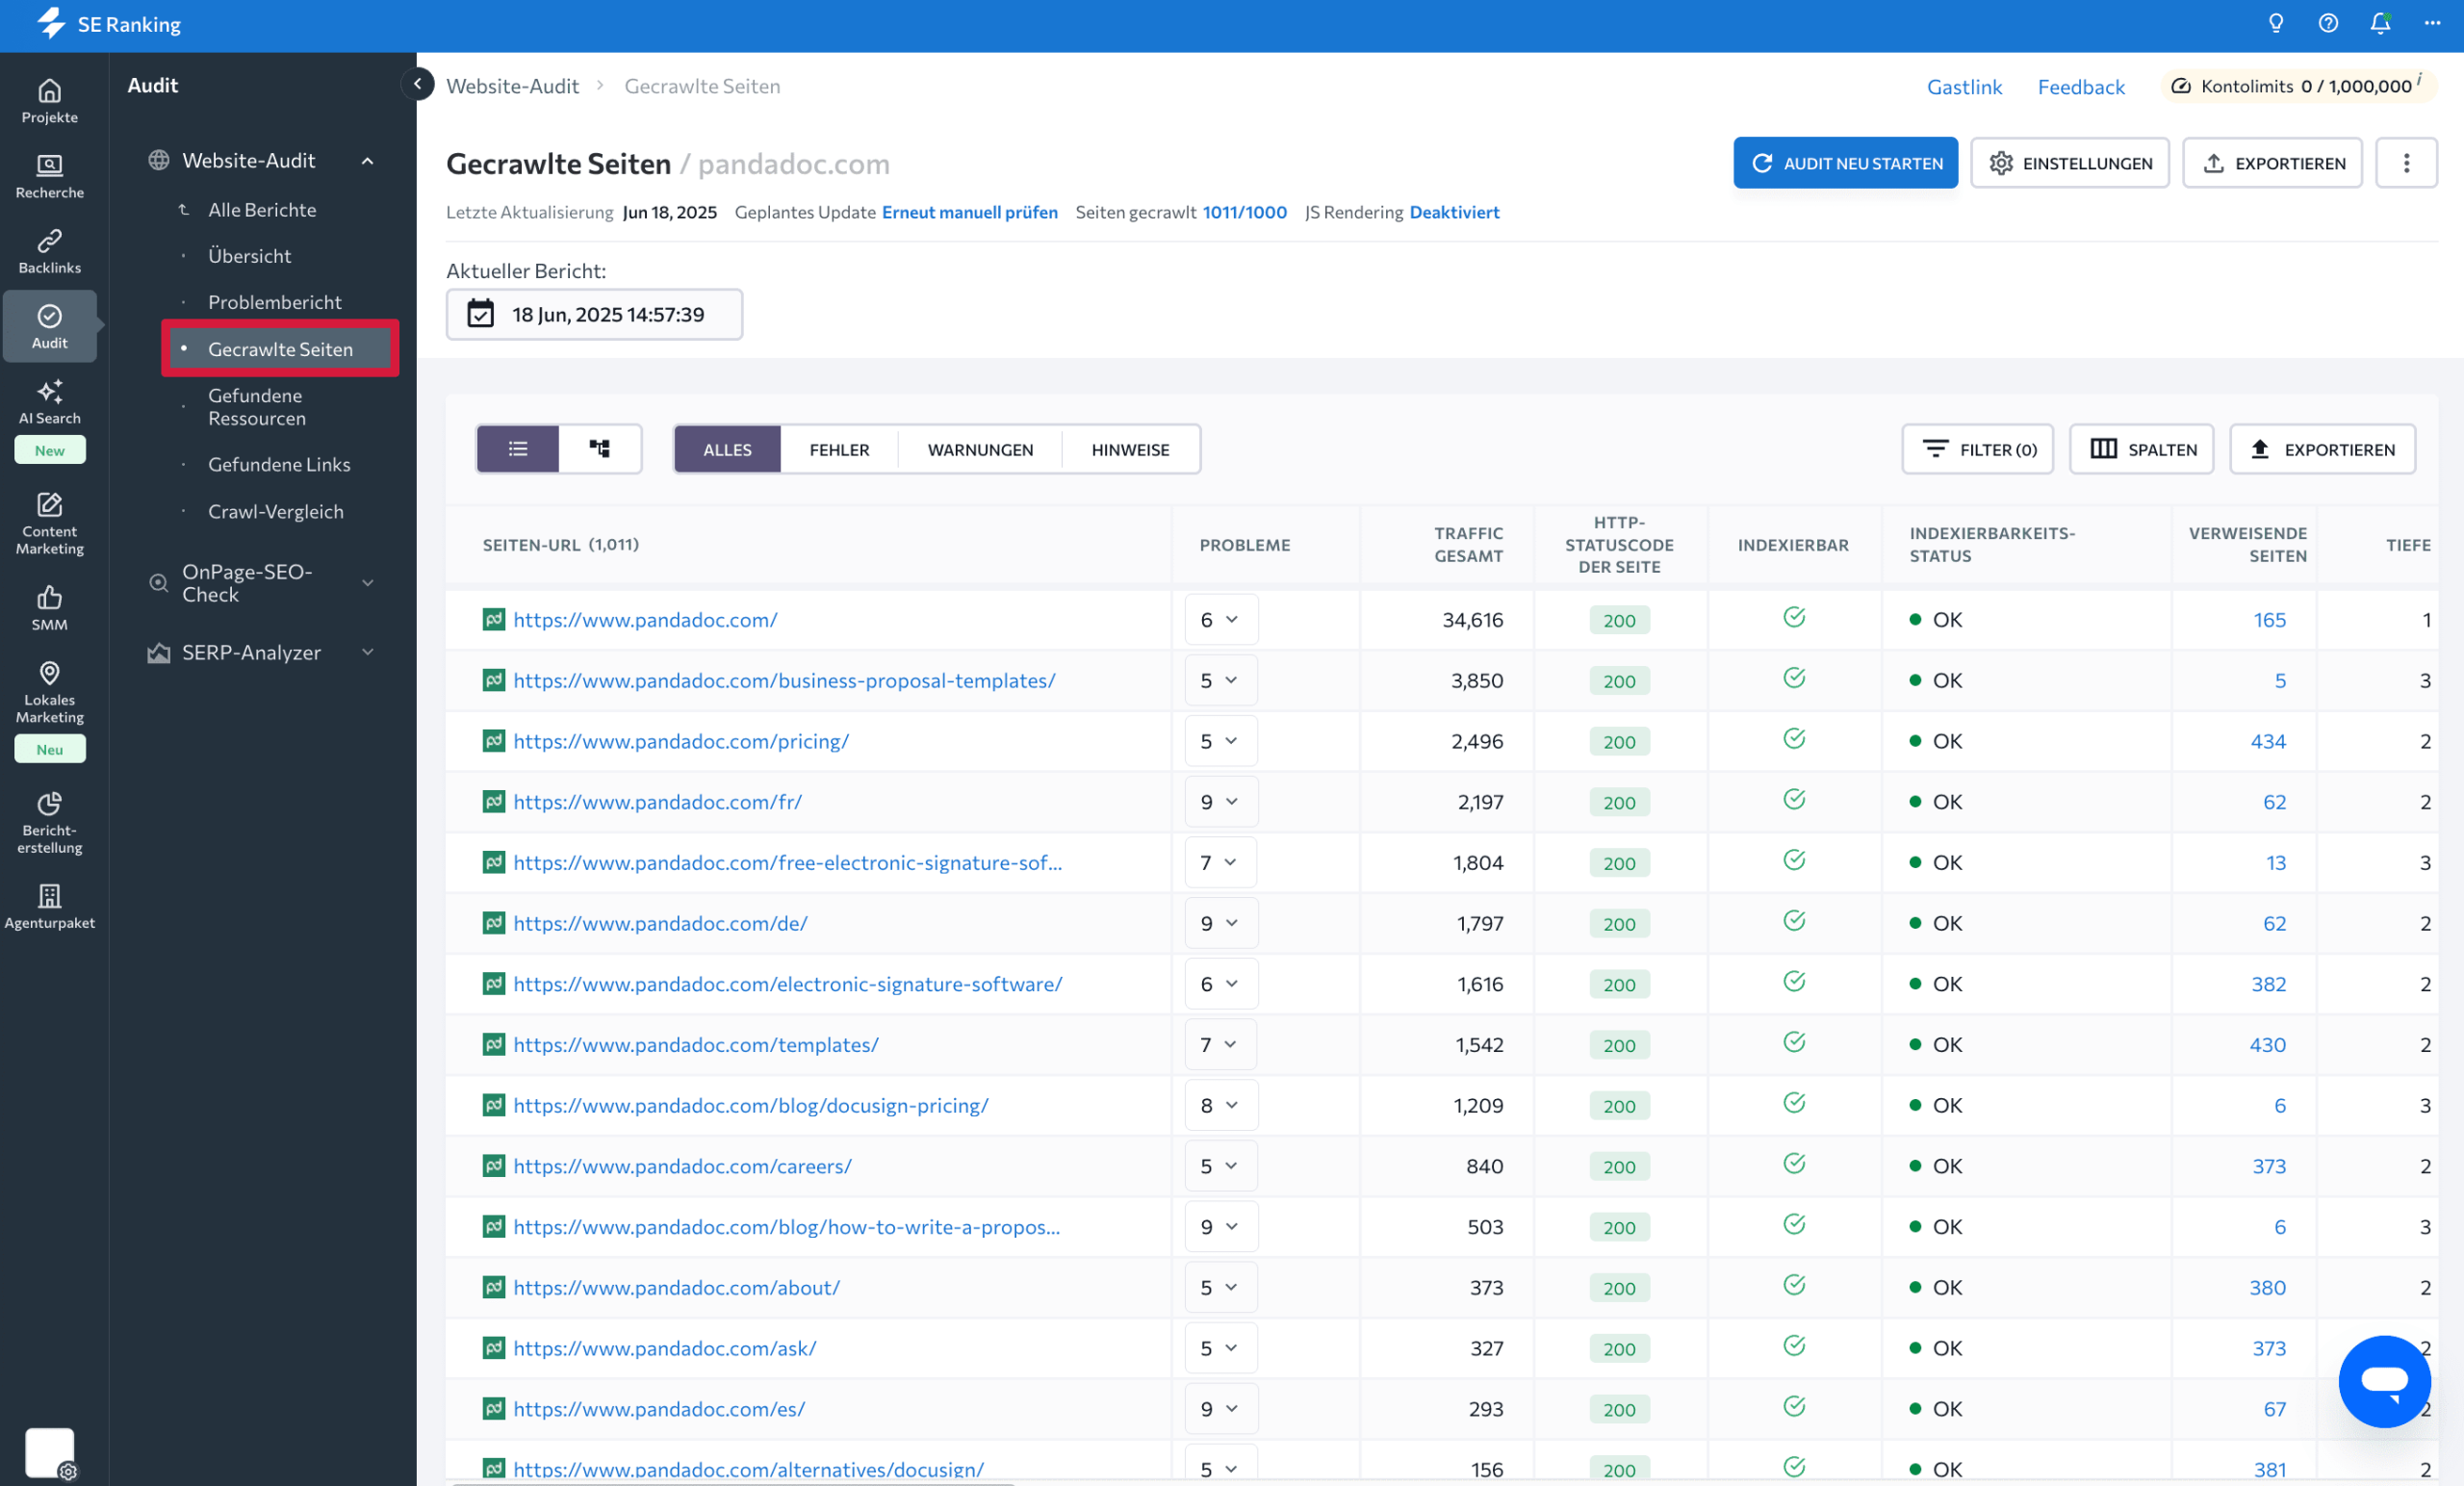Screen dimensions: 2464x1486
Task: Switch to tree structure view
Action: 599,449
